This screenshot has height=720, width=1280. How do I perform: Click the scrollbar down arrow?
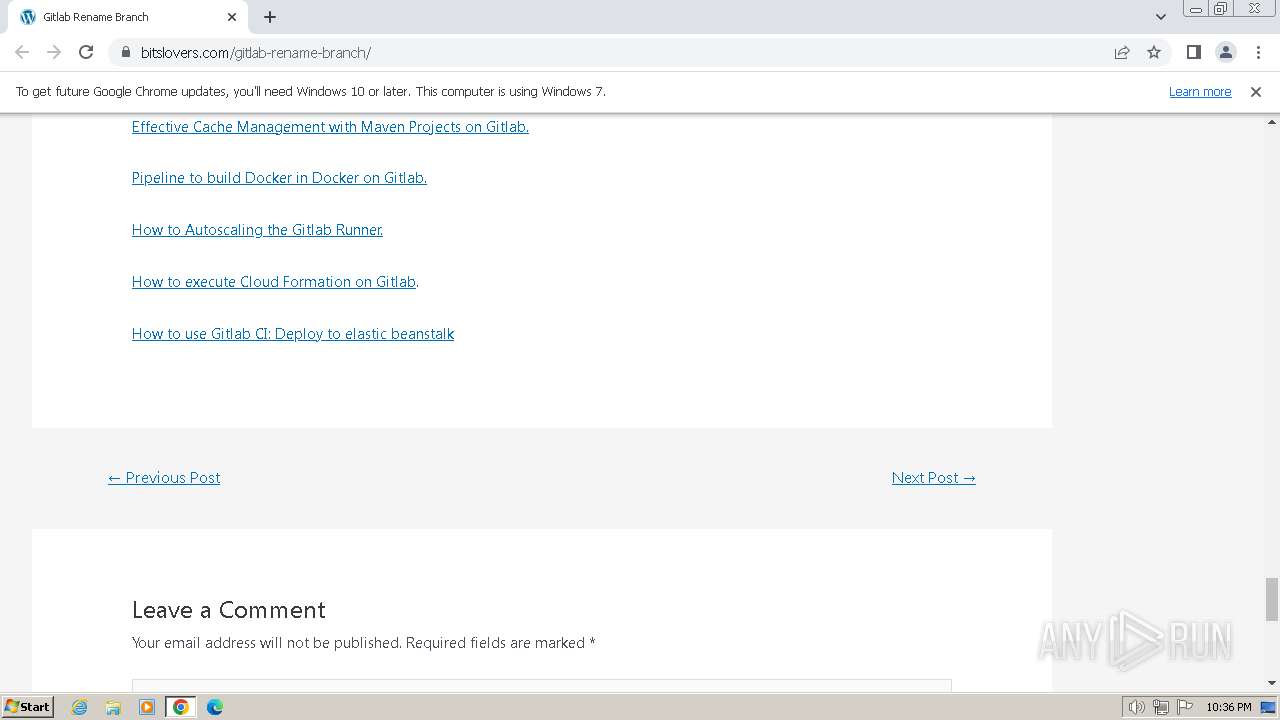tap(1272, 683)
